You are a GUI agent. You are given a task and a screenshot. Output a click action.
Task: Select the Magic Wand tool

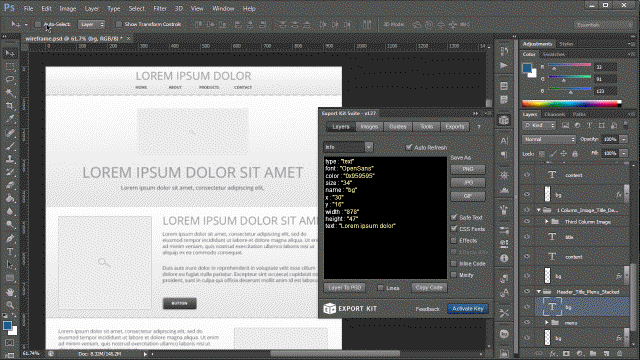click(10, 93)
